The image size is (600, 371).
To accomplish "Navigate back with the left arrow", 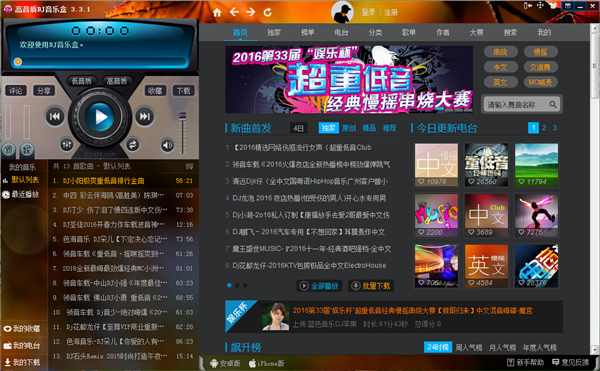I will (x=234, y=12).
